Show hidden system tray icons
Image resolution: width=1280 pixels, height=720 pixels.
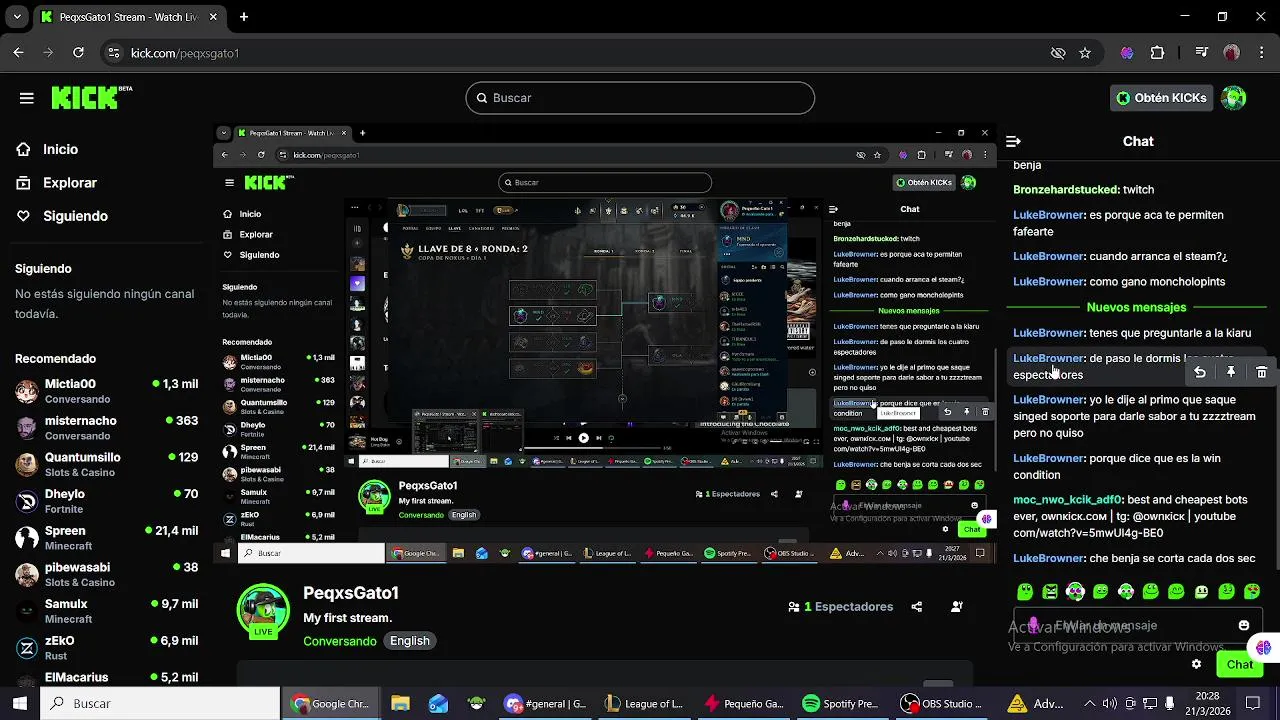click(x=1089, y=704)
